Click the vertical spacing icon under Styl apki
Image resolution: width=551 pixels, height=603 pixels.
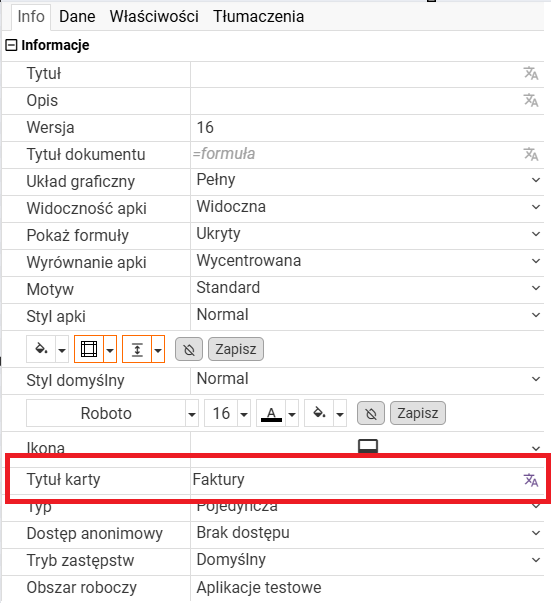[x=137, y=349]
